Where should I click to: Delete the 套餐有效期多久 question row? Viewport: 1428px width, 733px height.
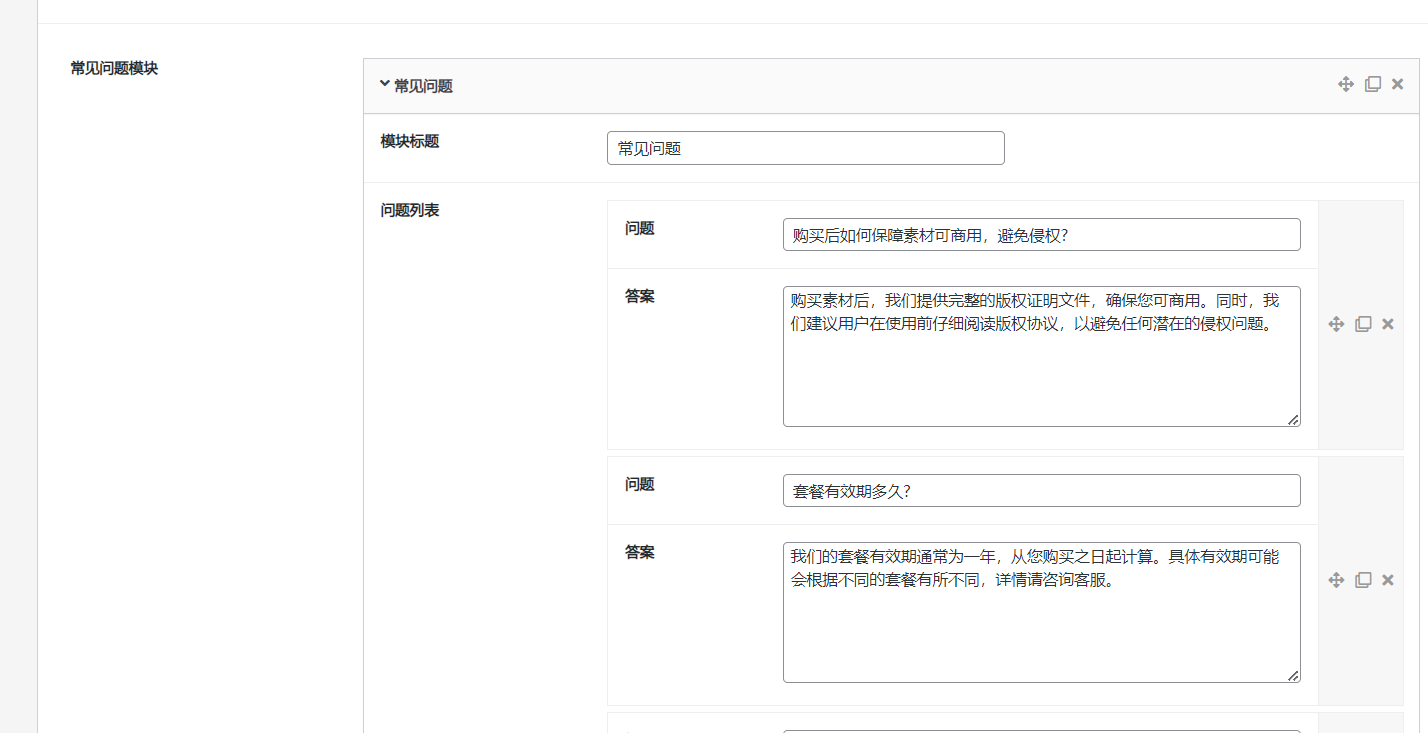1388,580
